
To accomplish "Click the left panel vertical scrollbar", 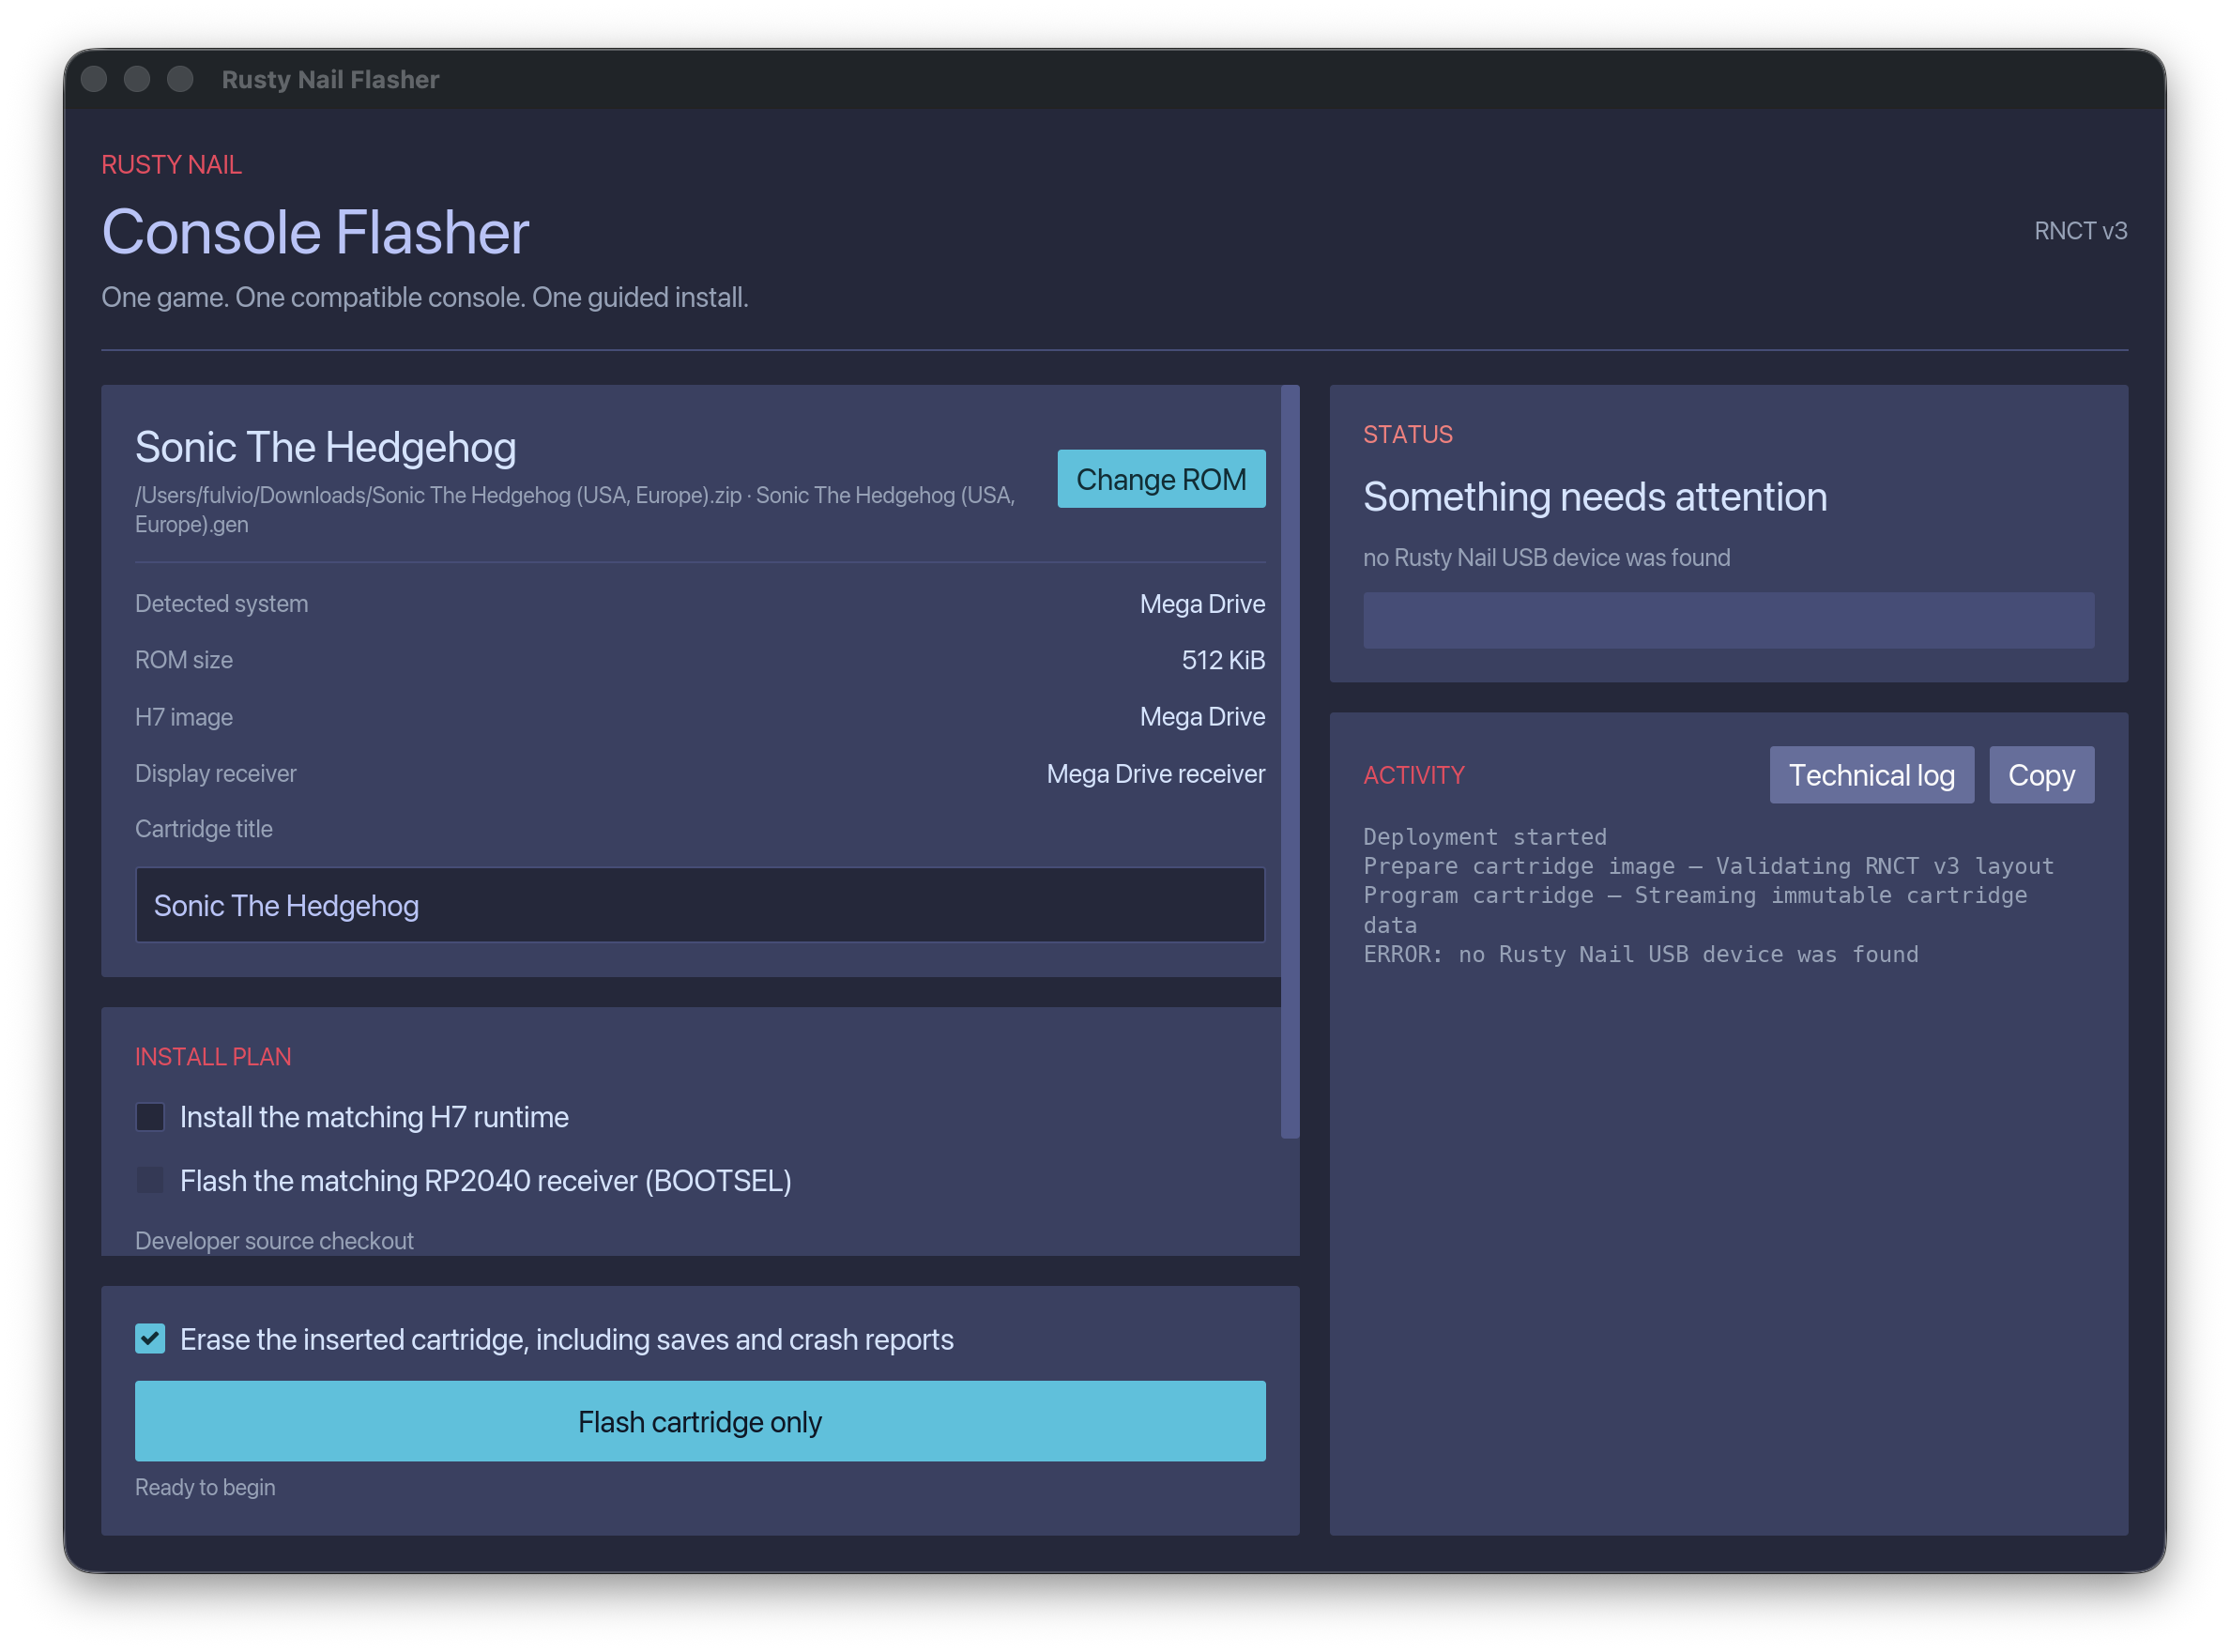I will [1290, 760].
